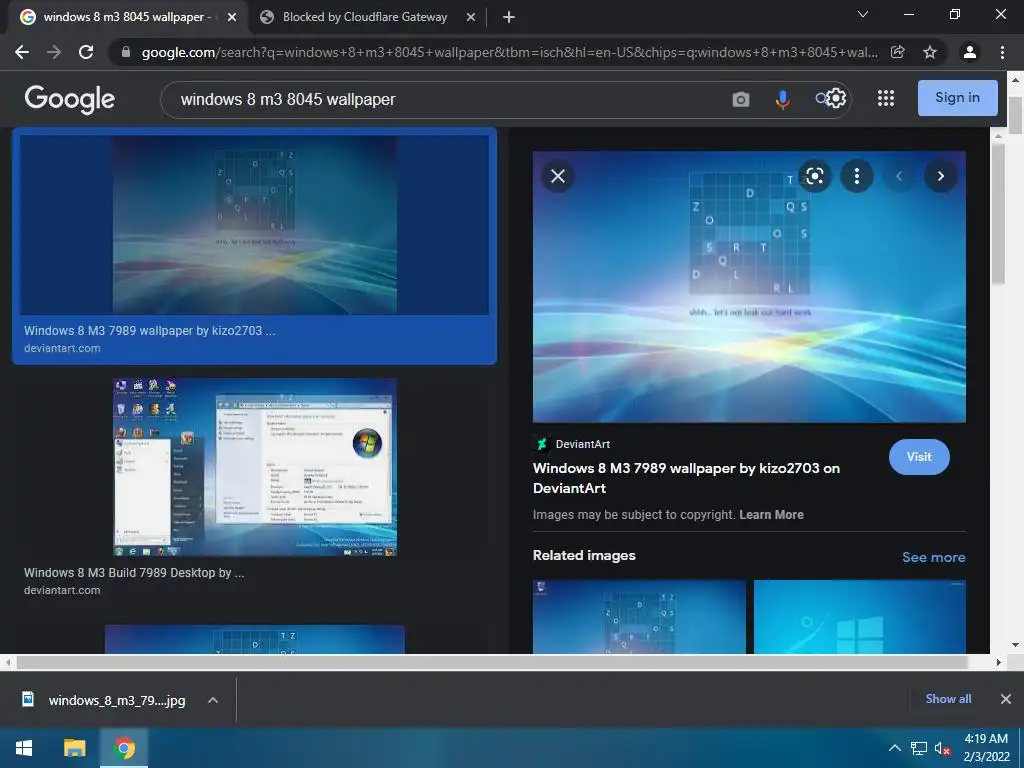Open the preview panel's more options menu
The height and width of the screenshot is (768, 1024).
pyautogui.click(x=857, y=176)
